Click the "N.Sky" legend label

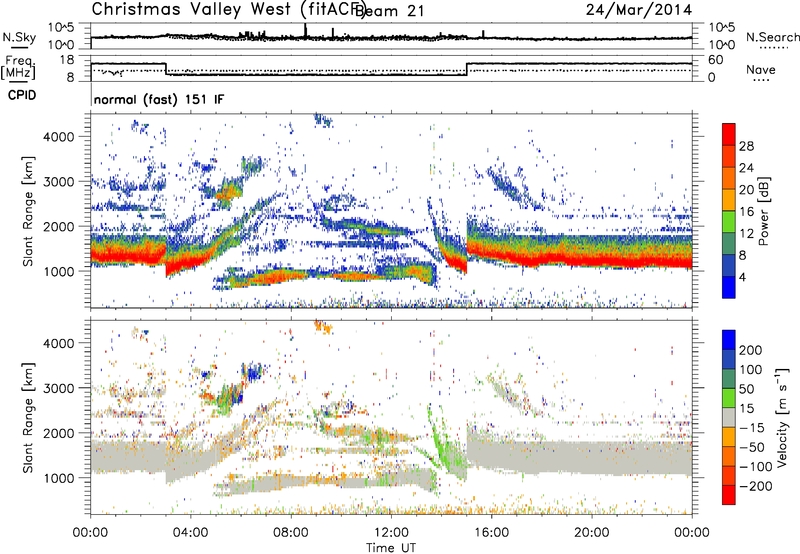point(19,38)
